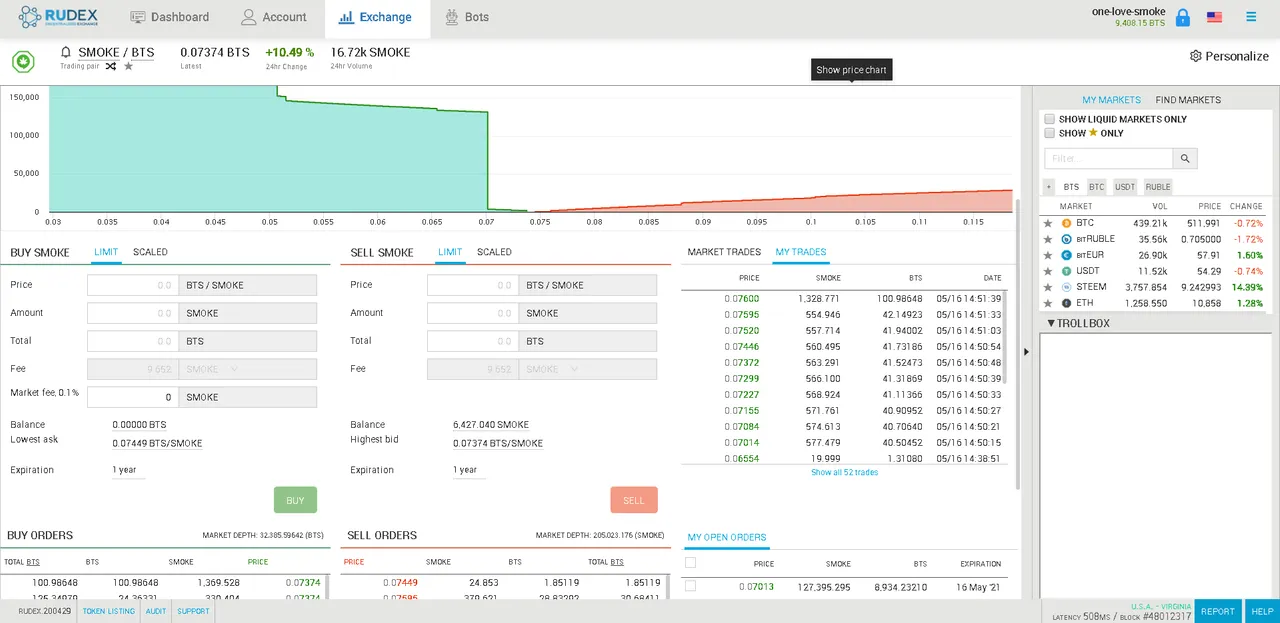Collapse the Trollbox section
This screenshot has height=623, width=1280.
click(x=1078, y=323)
